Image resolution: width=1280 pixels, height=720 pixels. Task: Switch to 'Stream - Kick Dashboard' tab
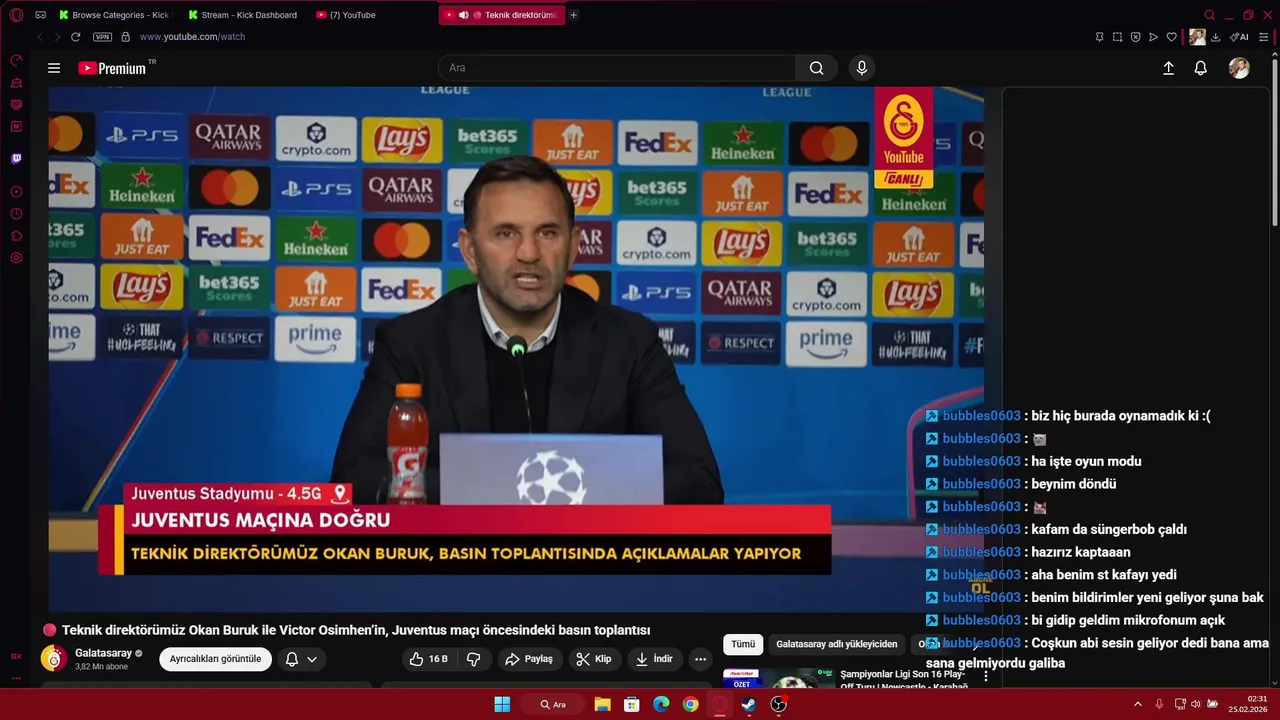pos(245,15)
